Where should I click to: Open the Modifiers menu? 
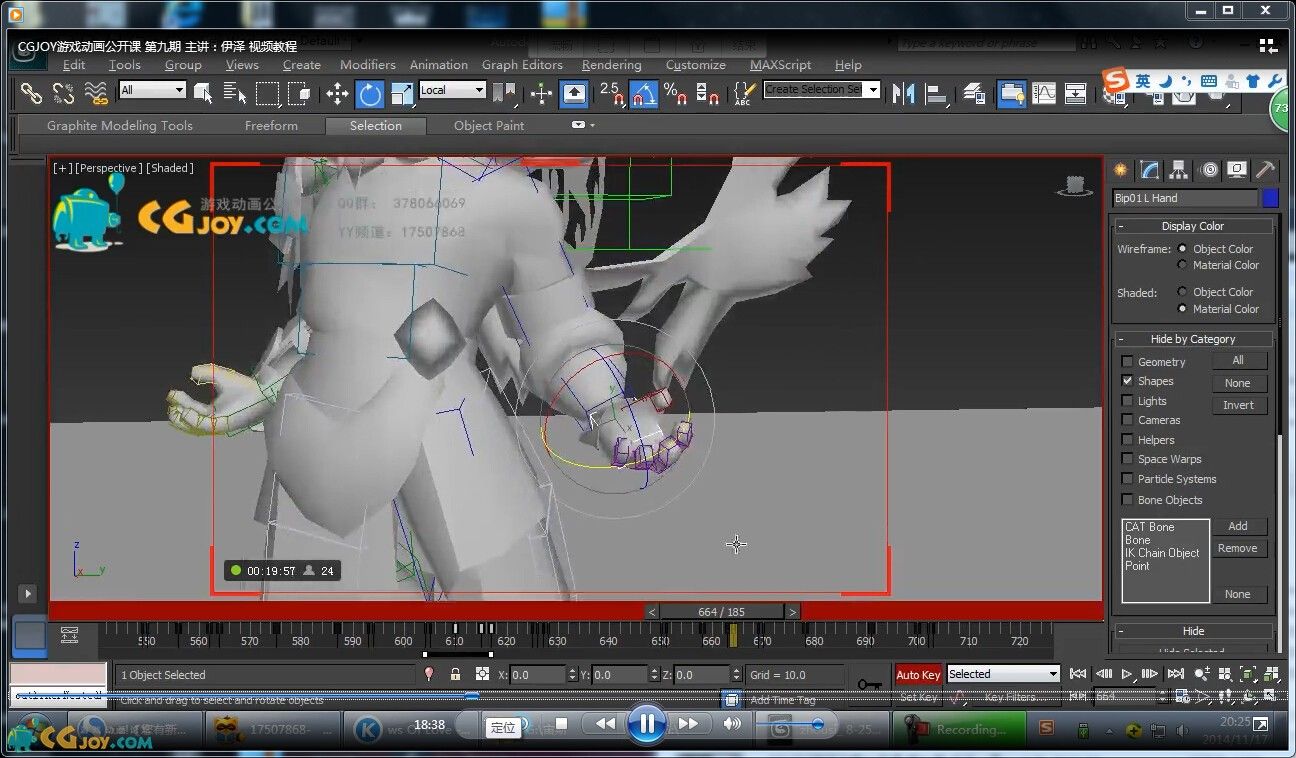coord(368,65)
